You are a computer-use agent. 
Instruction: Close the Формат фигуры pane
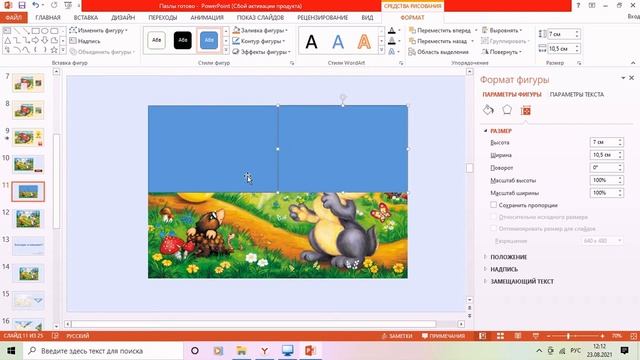point(631,78)
